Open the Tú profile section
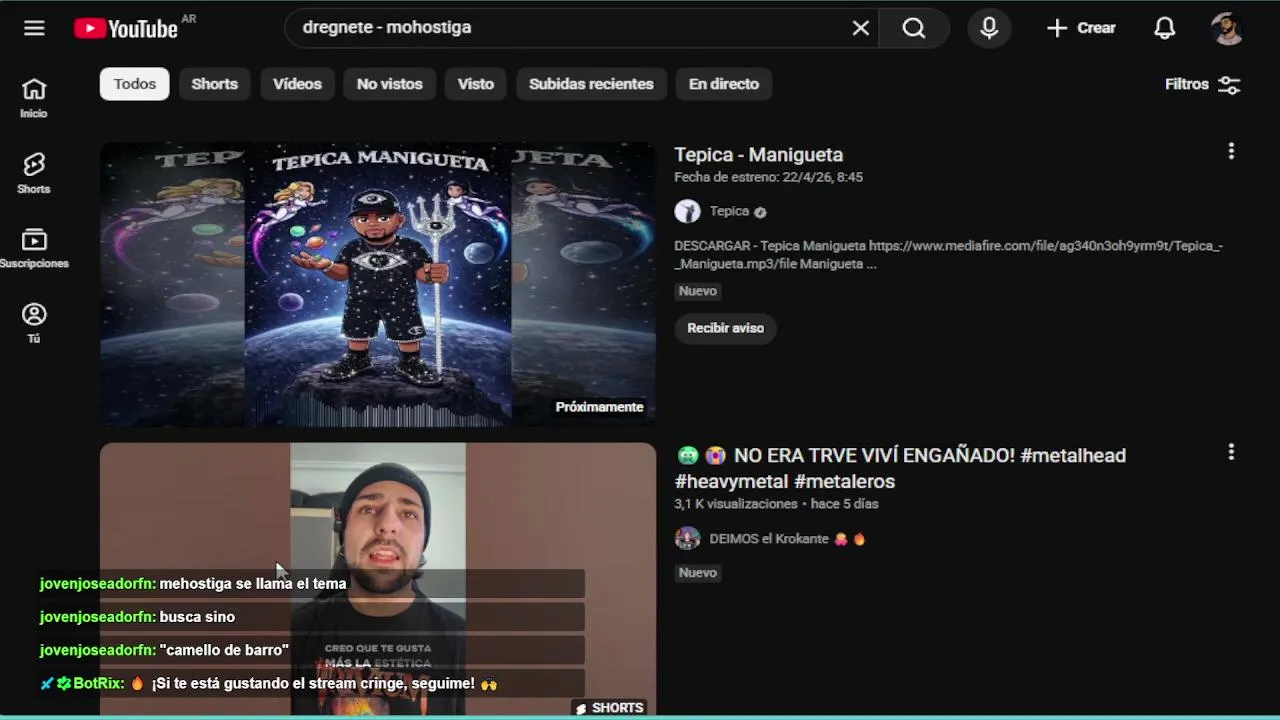This screenshot has height=720, width=1280. click(34, 323)
